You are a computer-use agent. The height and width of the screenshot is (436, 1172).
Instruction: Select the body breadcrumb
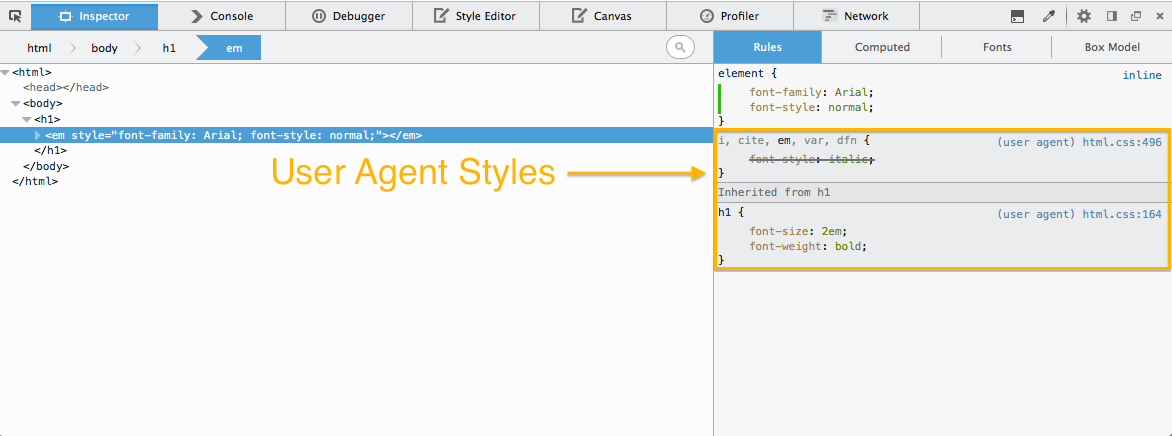pos(104,48)
